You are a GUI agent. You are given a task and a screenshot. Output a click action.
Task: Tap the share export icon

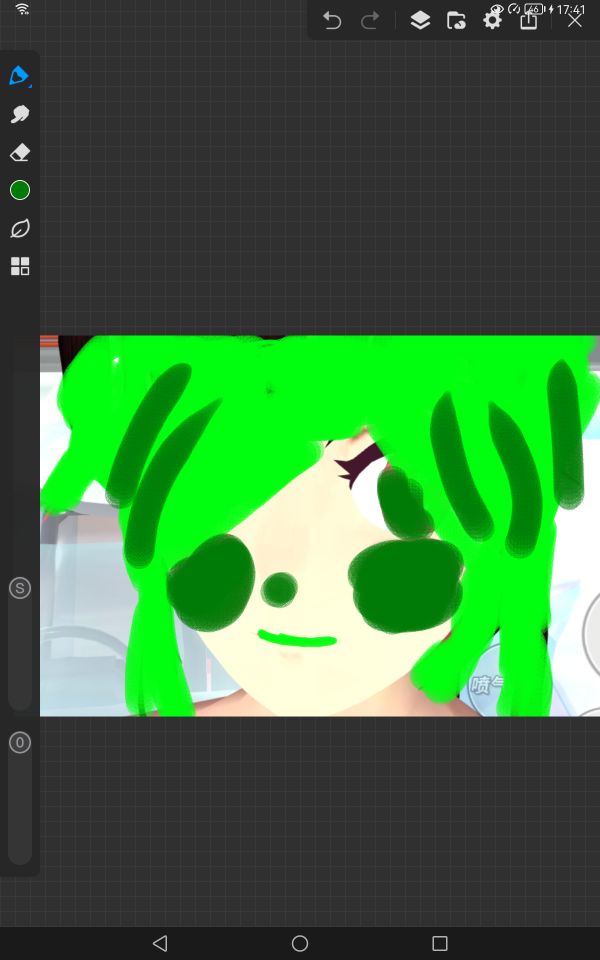(528, 21)
